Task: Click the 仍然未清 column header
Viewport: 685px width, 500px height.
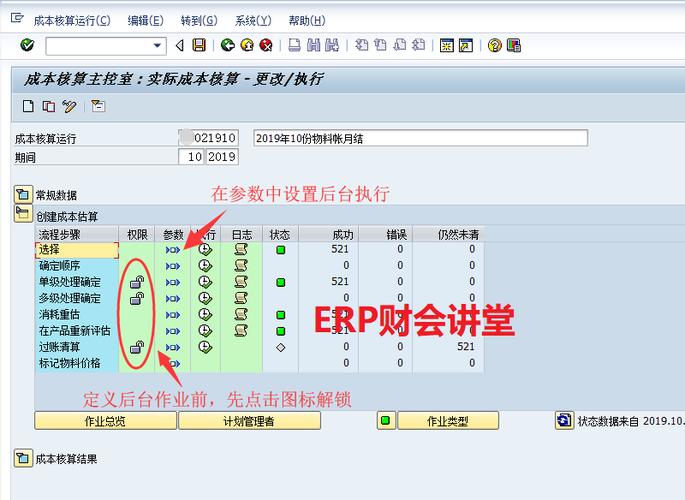Action: (x=448, y=234)
